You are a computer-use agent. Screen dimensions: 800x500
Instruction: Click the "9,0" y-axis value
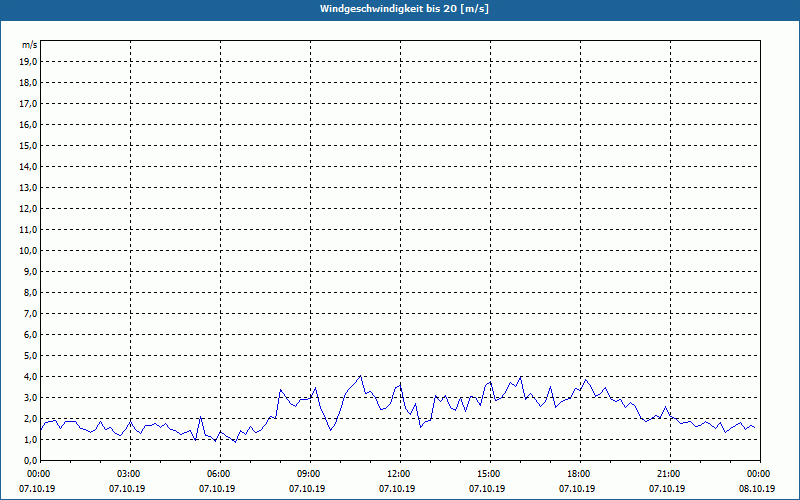point(31,271)
